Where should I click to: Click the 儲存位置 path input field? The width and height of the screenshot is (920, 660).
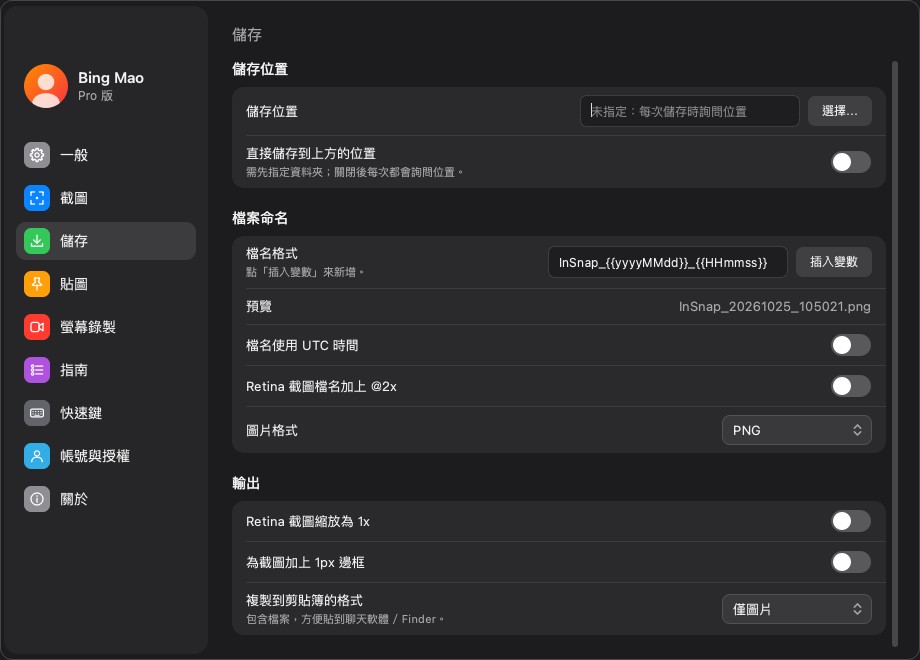pyautogui.click(x=689, y=111)
